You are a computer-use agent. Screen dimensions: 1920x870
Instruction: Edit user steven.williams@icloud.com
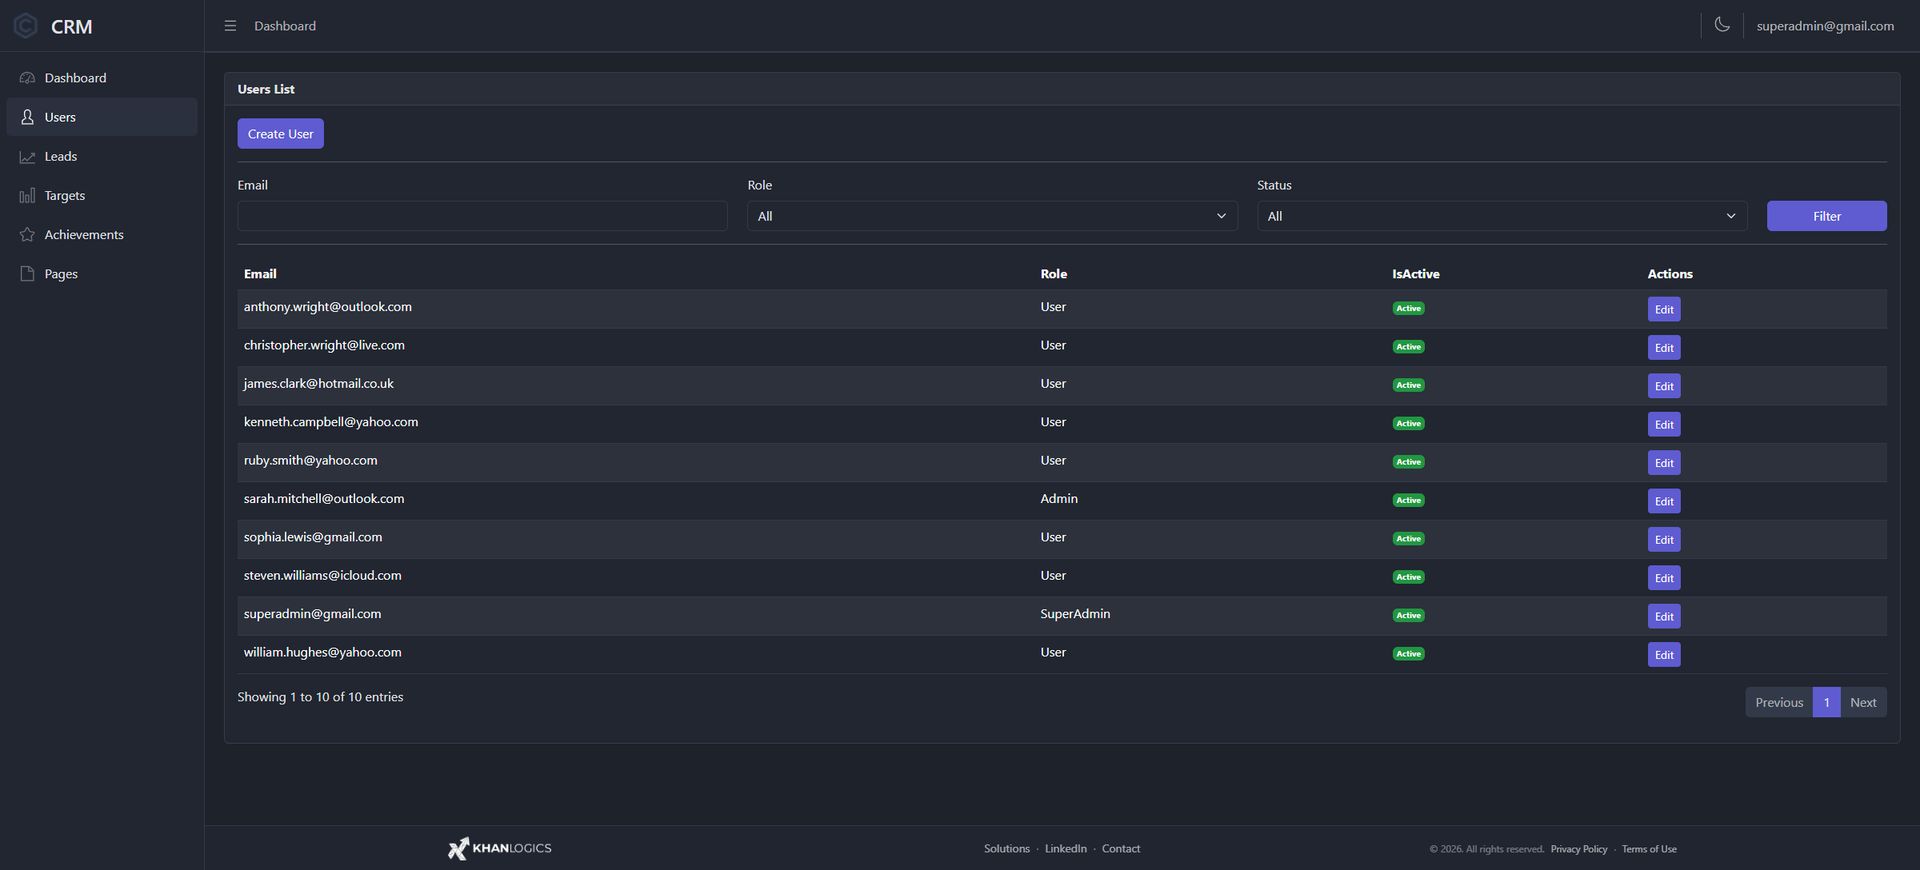pos(1664,578)
